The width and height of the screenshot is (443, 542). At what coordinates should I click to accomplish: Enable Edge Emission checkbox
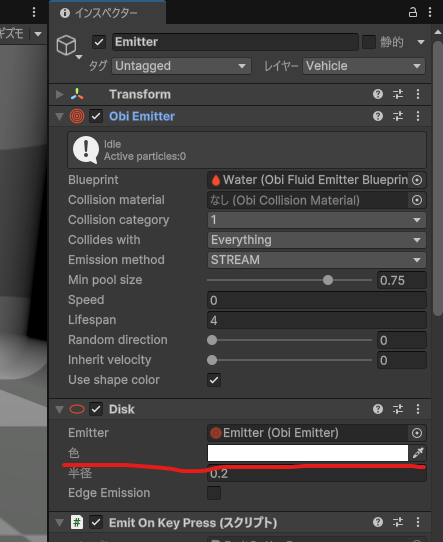(x=214, y=493)
